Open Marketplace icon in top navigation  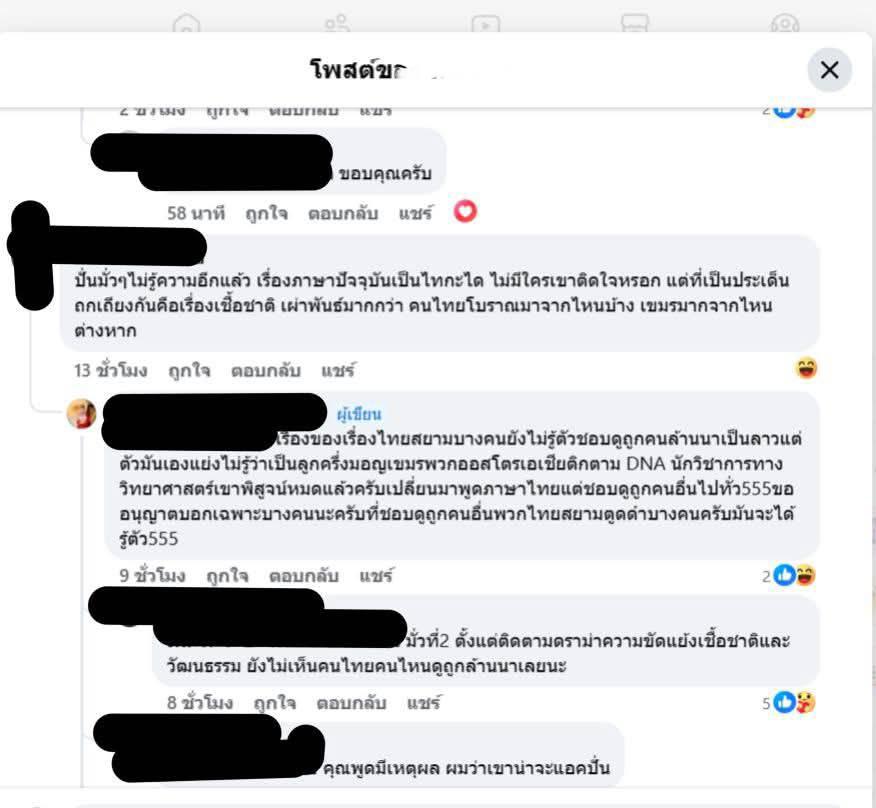[x=635, y=23]
